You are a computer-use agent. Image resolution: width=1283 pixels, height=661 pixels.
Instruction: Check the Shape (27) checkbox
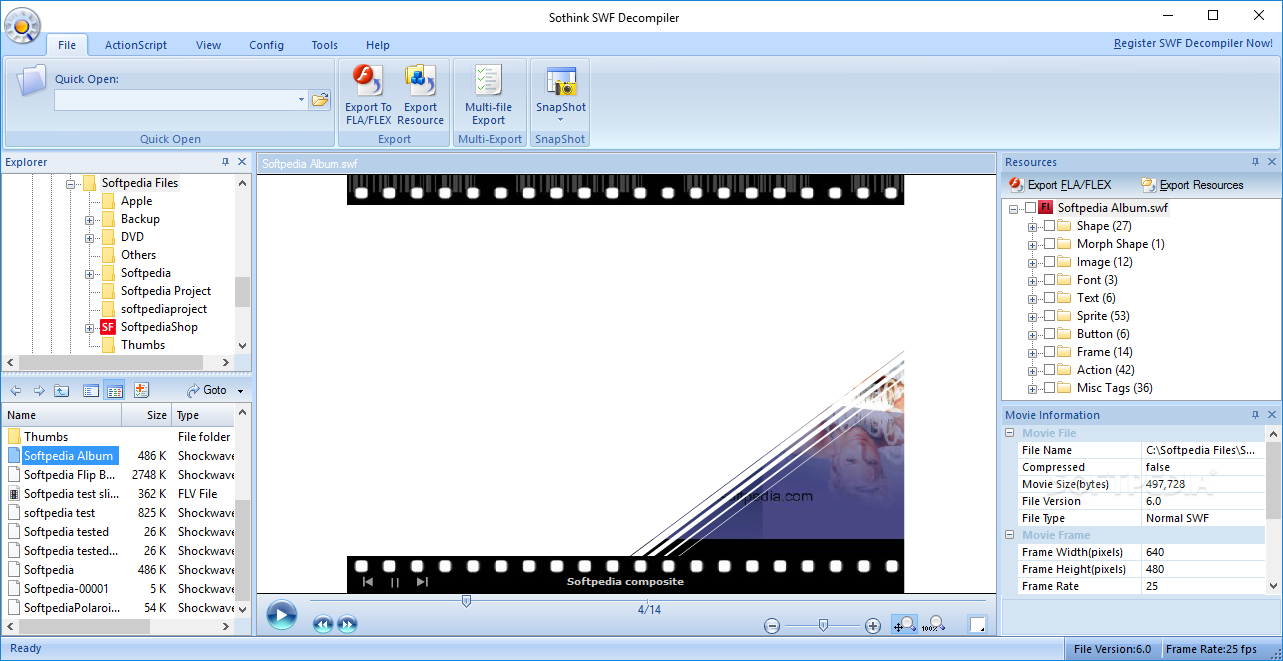pos(1049,226)
